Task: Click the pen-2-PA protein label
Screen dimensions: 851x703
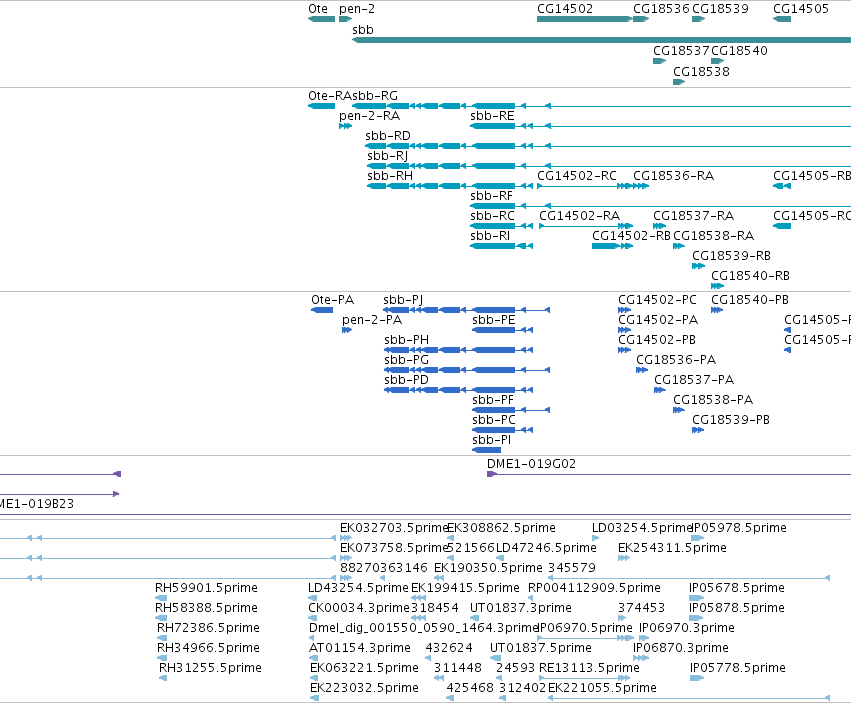Action: point(372,320)
